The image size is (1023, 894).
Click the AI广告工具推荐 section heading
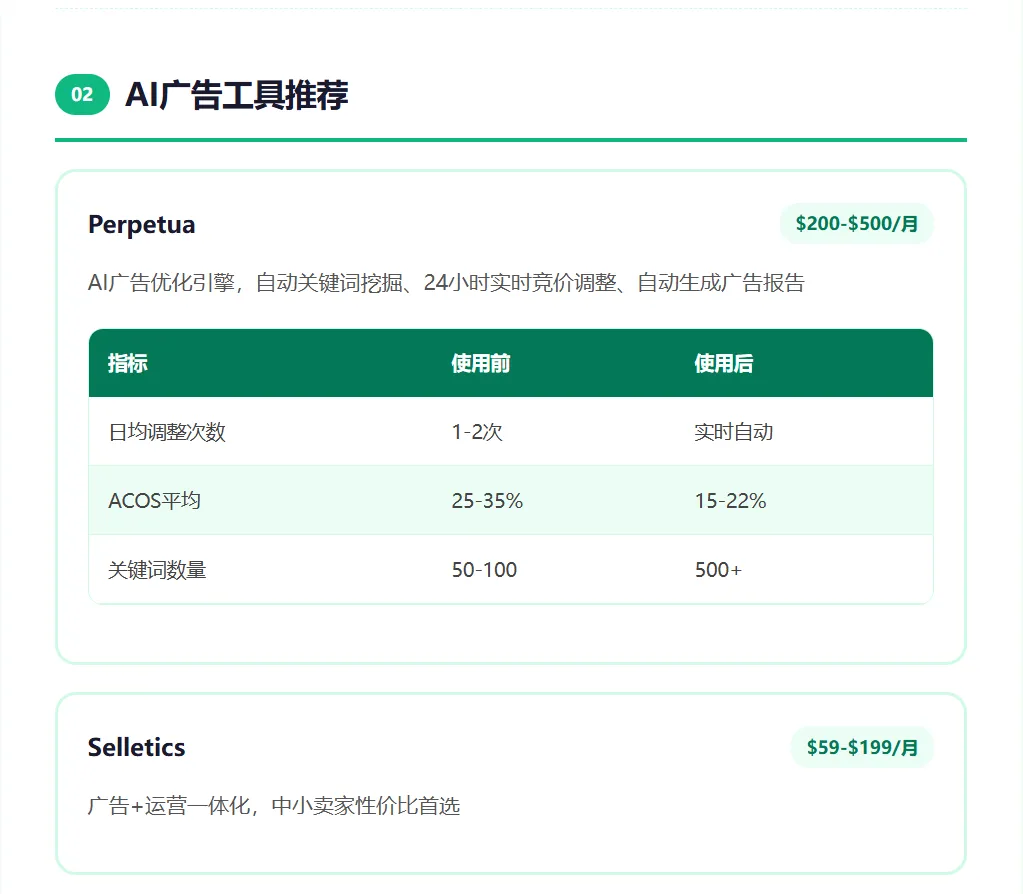[237, 95]
